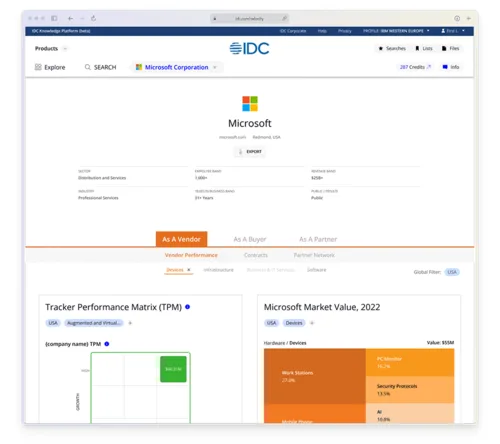Image resolution: width=500 pixels, height=444 pixels.
Task: Click the Microsoft four-color logo
Action: 250,104
